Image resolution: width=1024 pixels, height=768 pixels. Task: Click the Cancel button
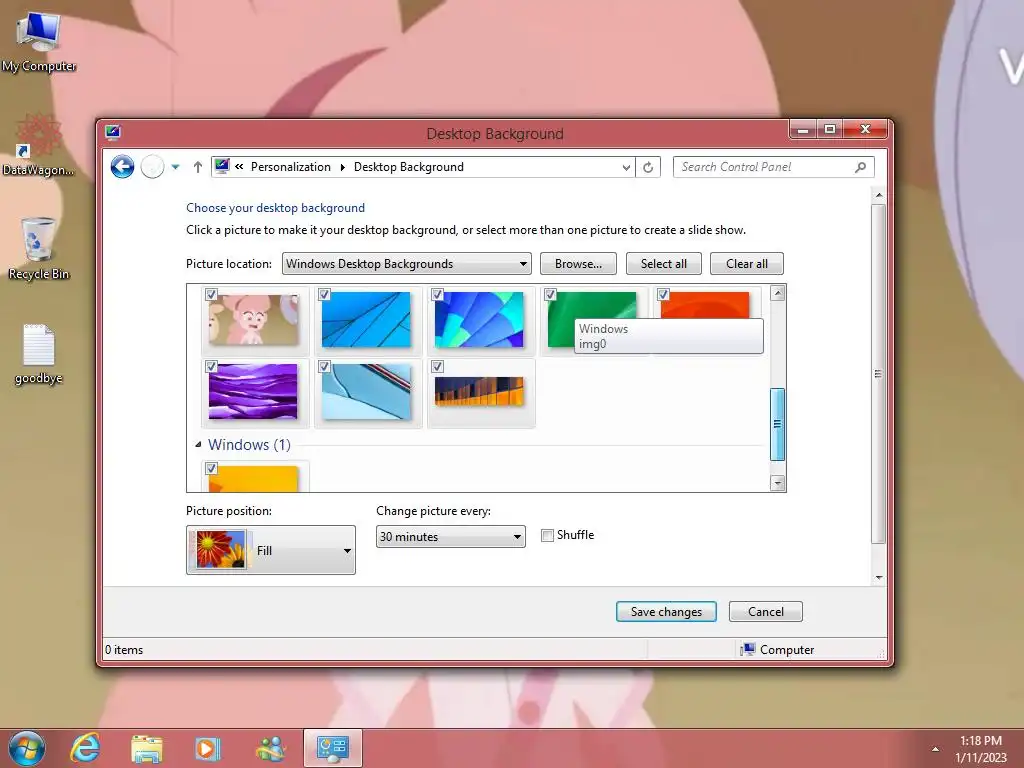coord(765,611)
